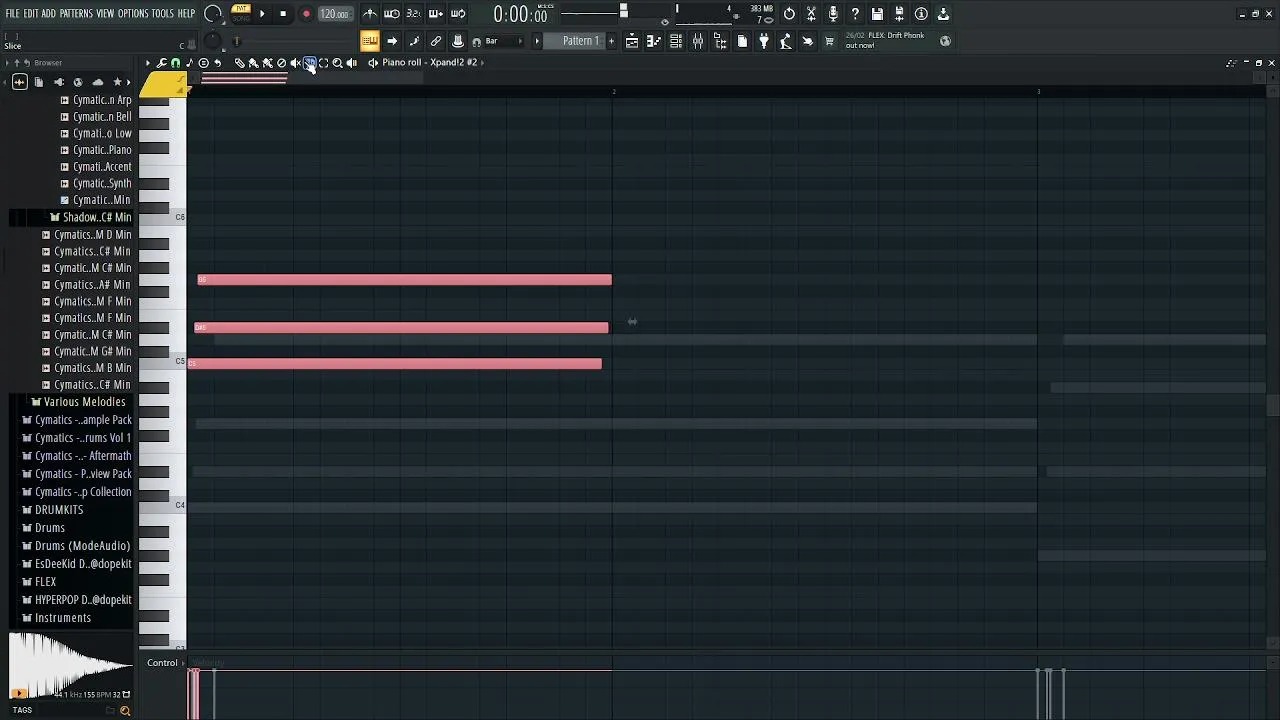Toggle Pattern/Song mode switch
This screenshot has height=720, width=1280.
coord(241,13)
